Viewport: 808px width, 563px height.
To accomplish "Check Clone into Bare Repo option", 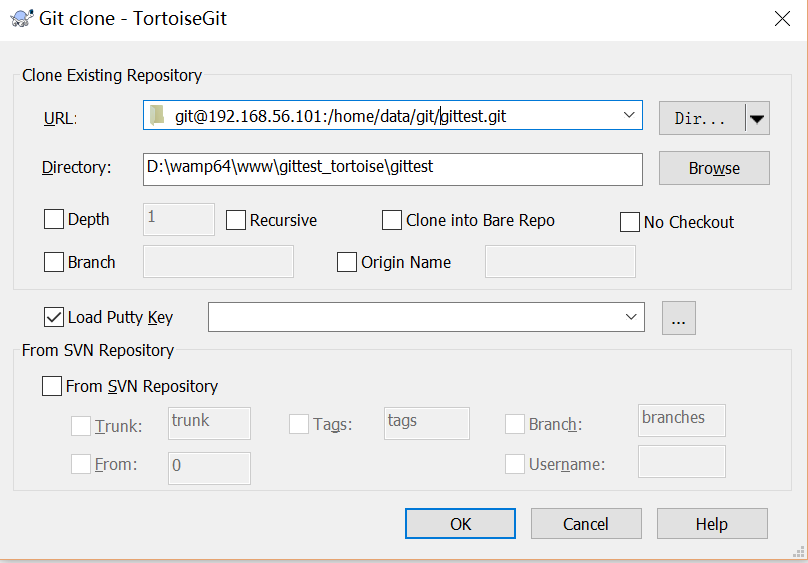I will pos(392,220).
